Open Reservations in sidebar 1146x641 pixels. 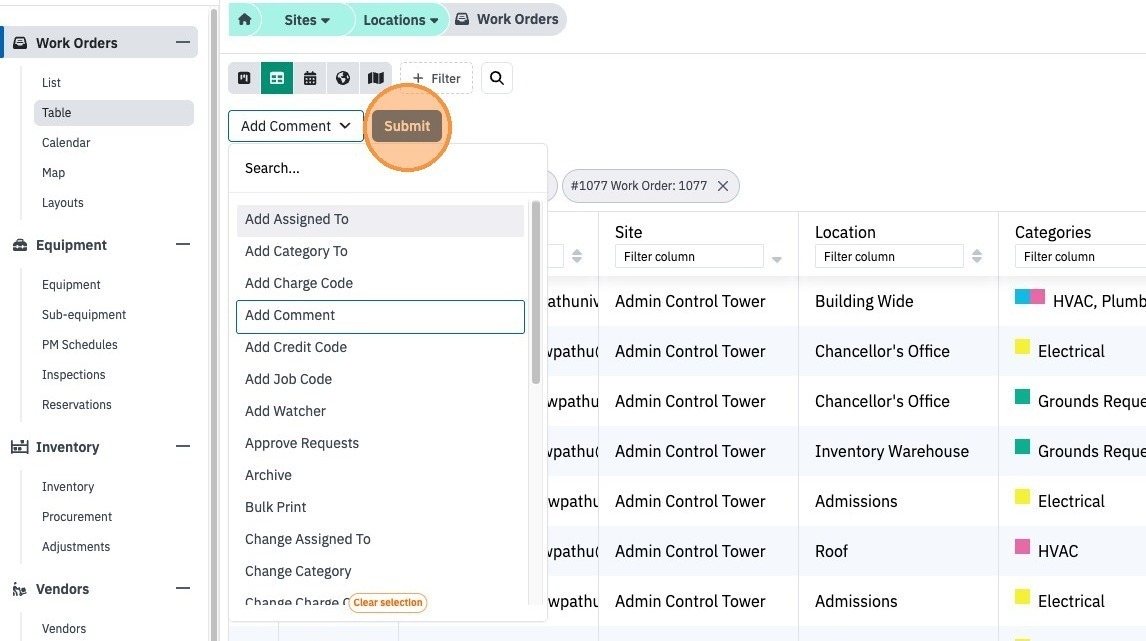tap(77, 404)
